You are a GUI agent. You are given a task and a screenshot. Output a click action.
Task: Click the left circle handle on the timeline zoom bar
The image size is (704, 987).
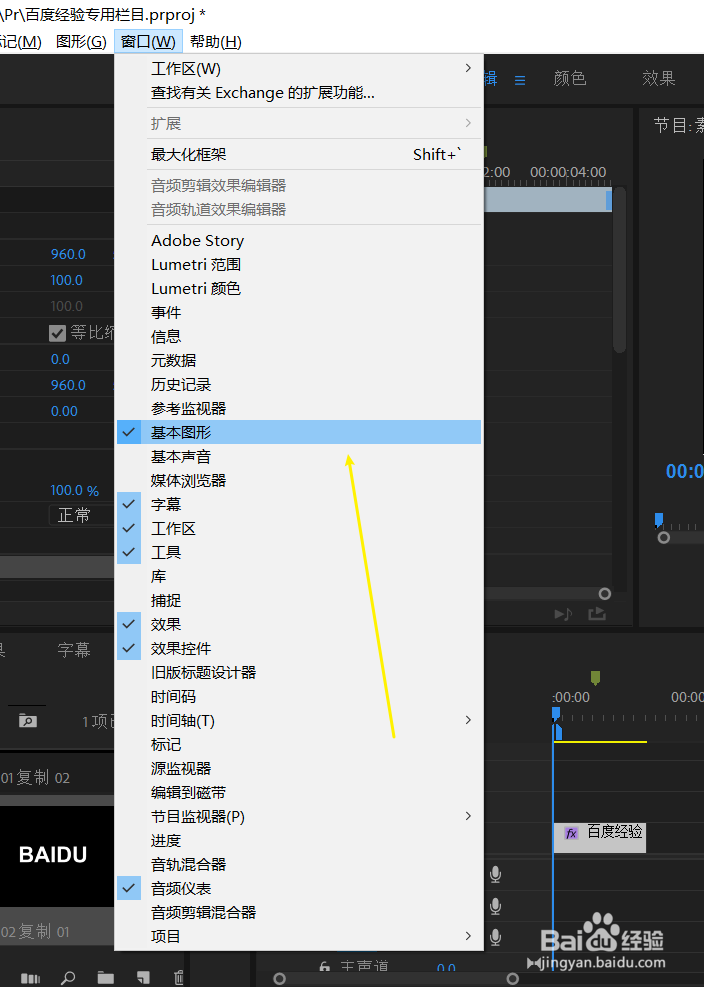pos(280,978)
